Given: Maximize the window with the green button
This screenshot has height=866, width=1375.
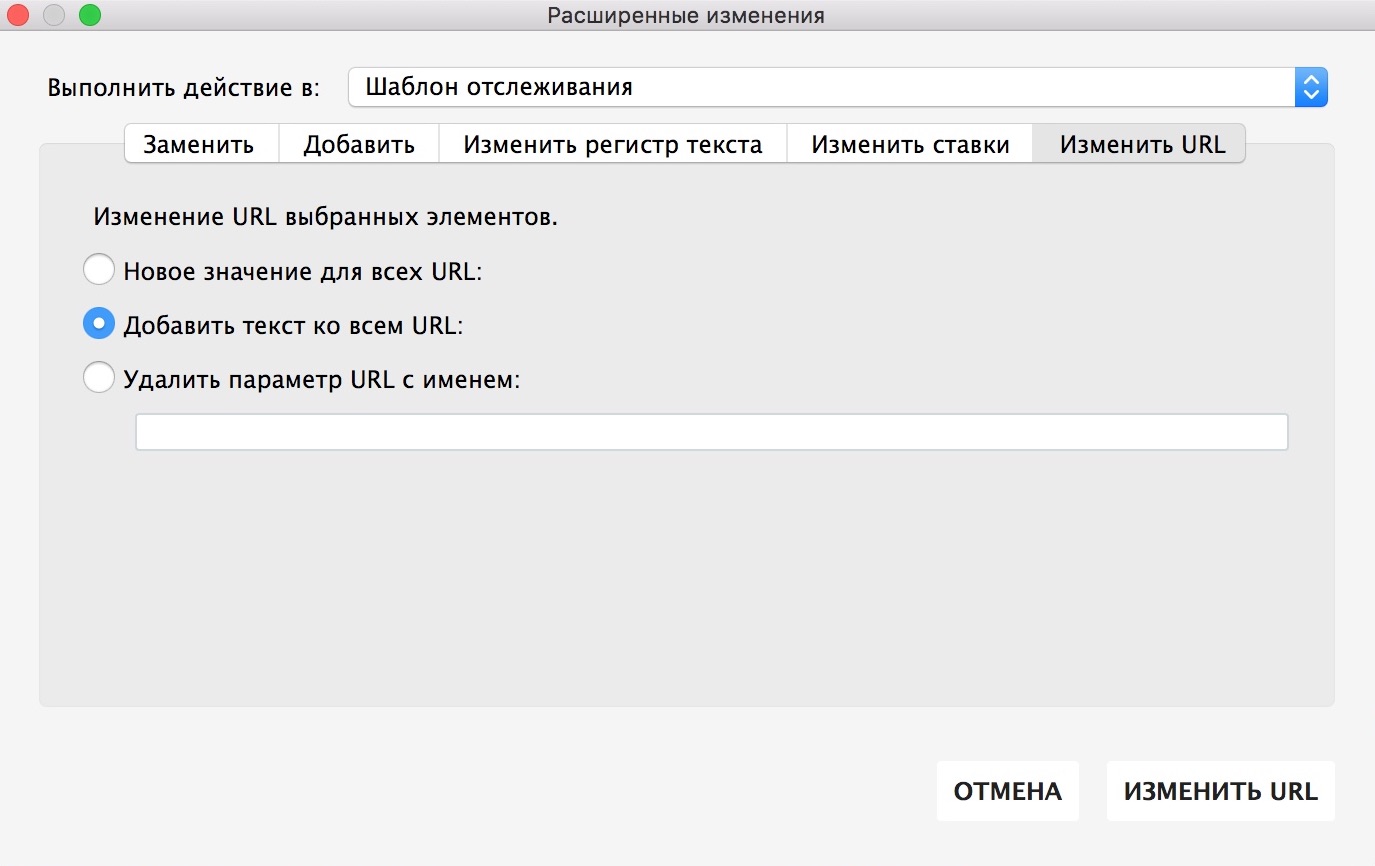Looking at the screenshot, I should pyautogui.click(x=90, y=15).
